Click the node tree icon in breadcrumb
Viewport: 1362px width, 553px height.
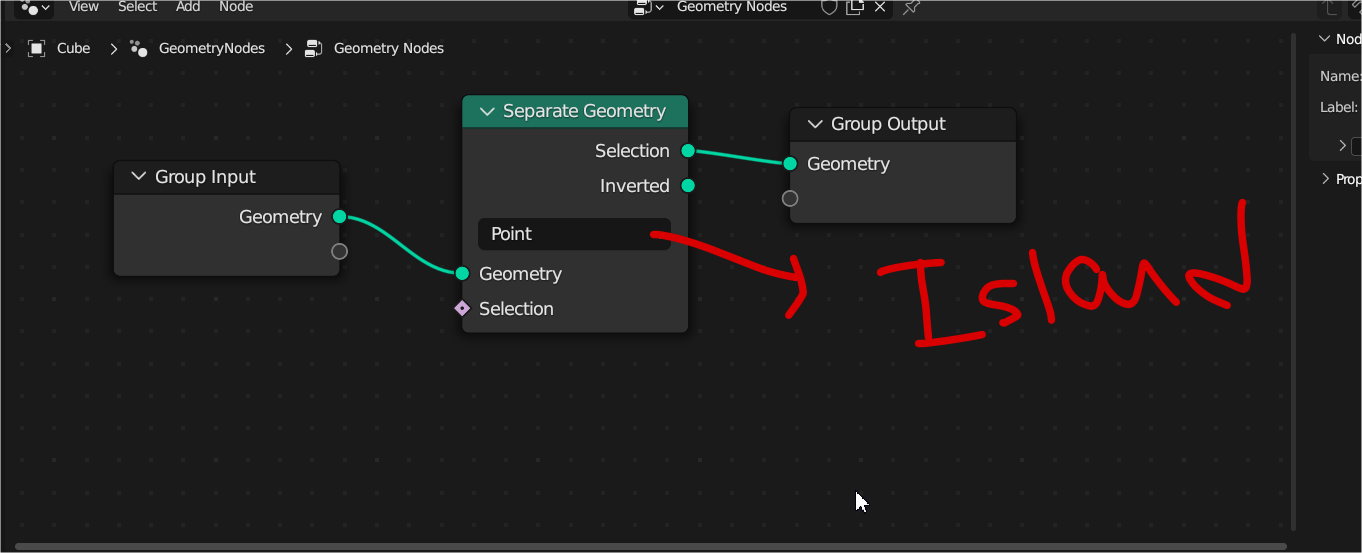pyautogui.click(x=314, y=48)
